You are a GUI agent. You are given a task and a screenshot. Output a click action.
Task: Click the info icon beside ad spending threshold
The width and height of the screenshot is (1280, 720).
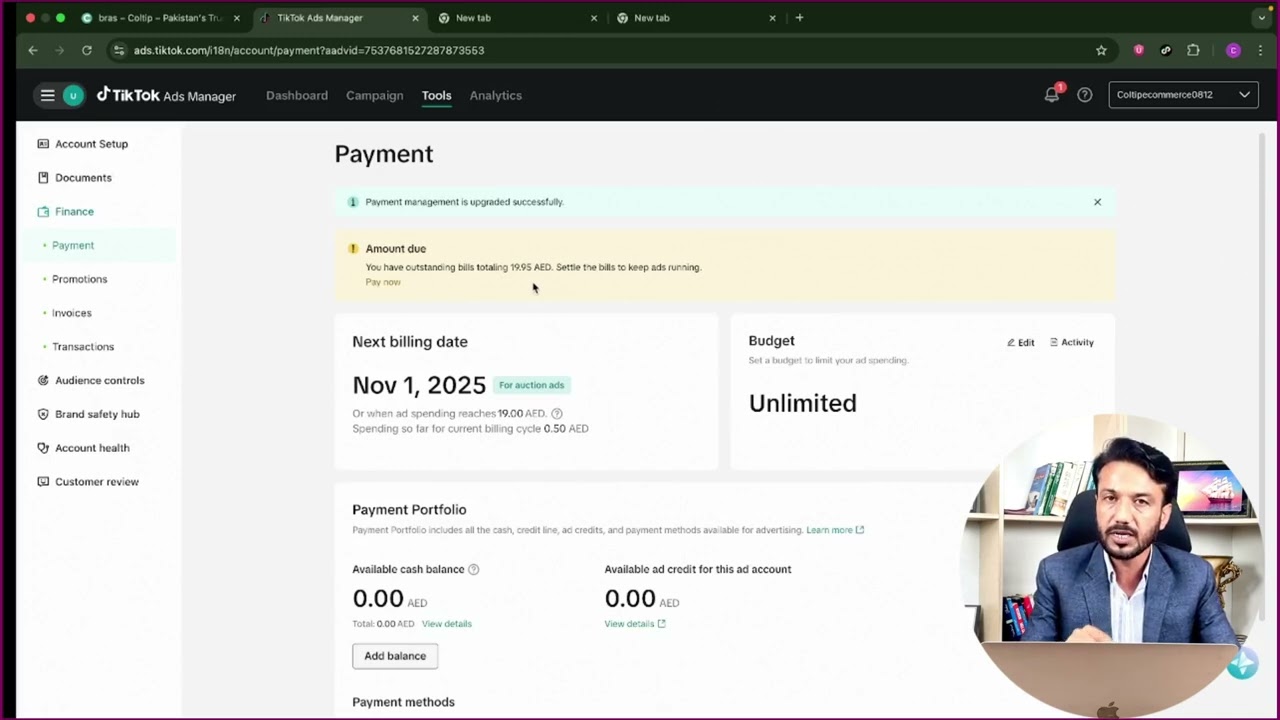557,414
